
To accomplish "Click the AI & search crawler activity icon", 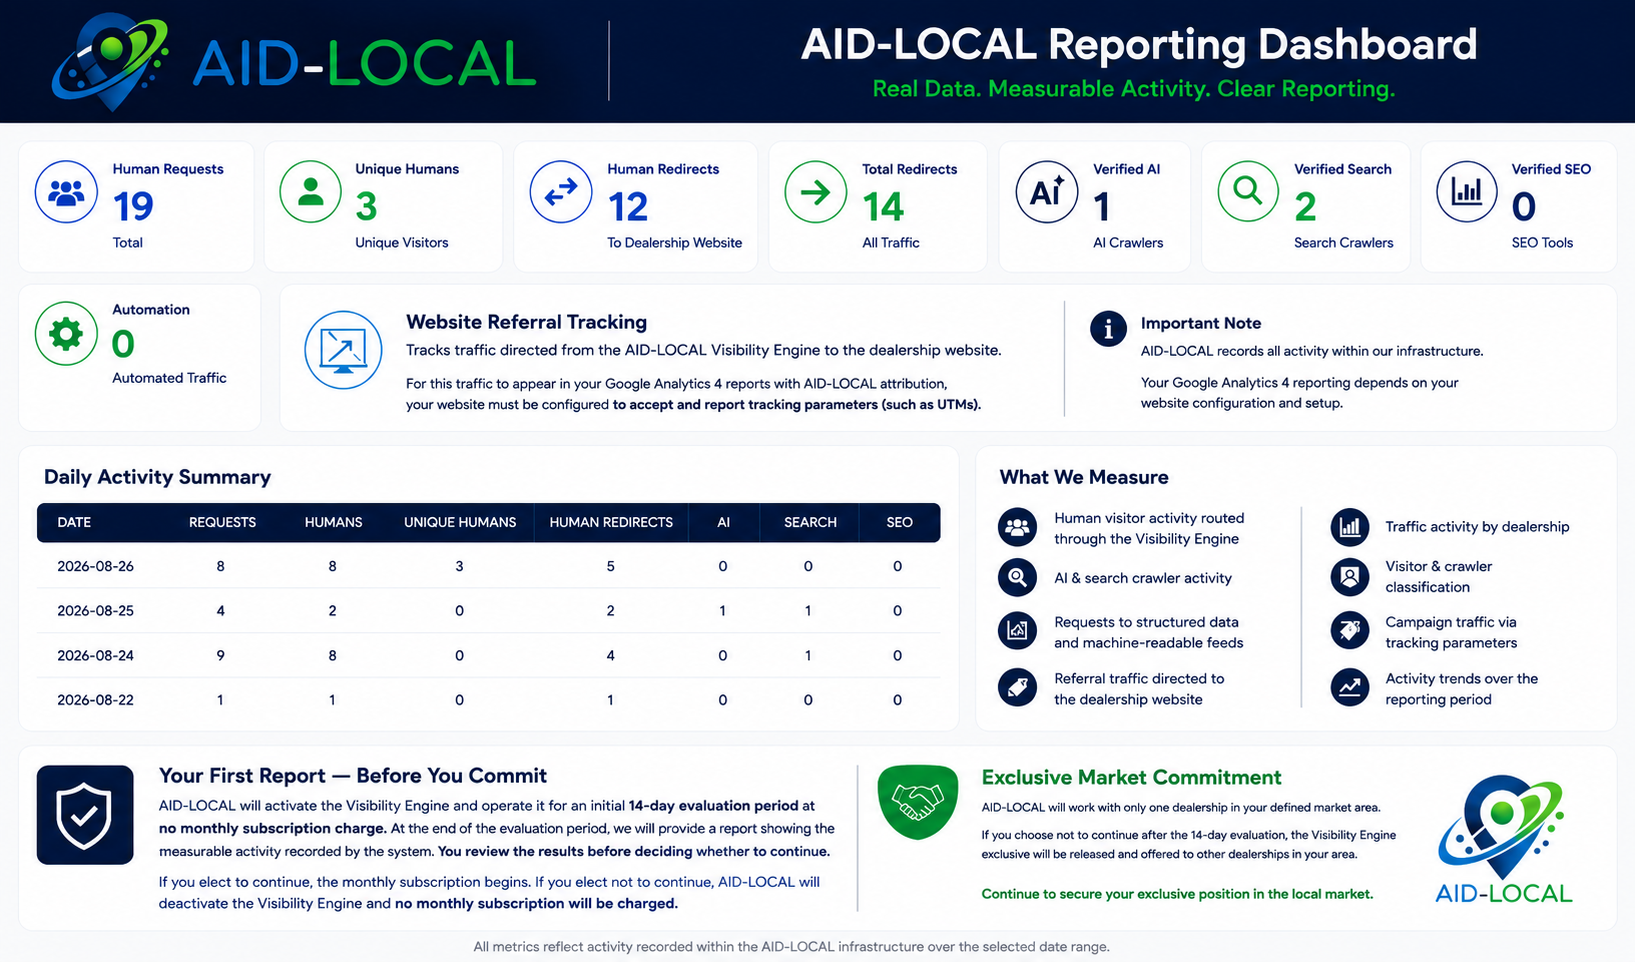I will (x=1017, y=577).
